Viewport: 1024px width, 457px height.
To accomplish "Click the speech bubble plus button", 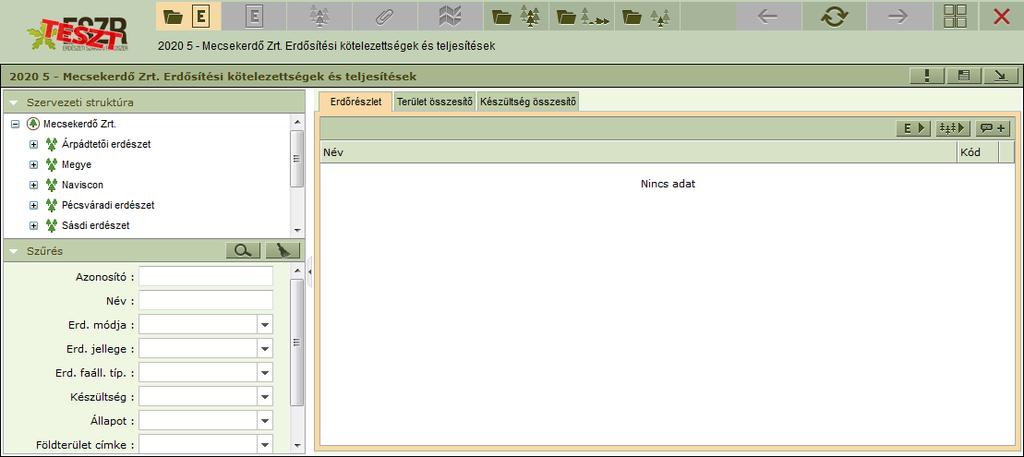I will point(993,128).
